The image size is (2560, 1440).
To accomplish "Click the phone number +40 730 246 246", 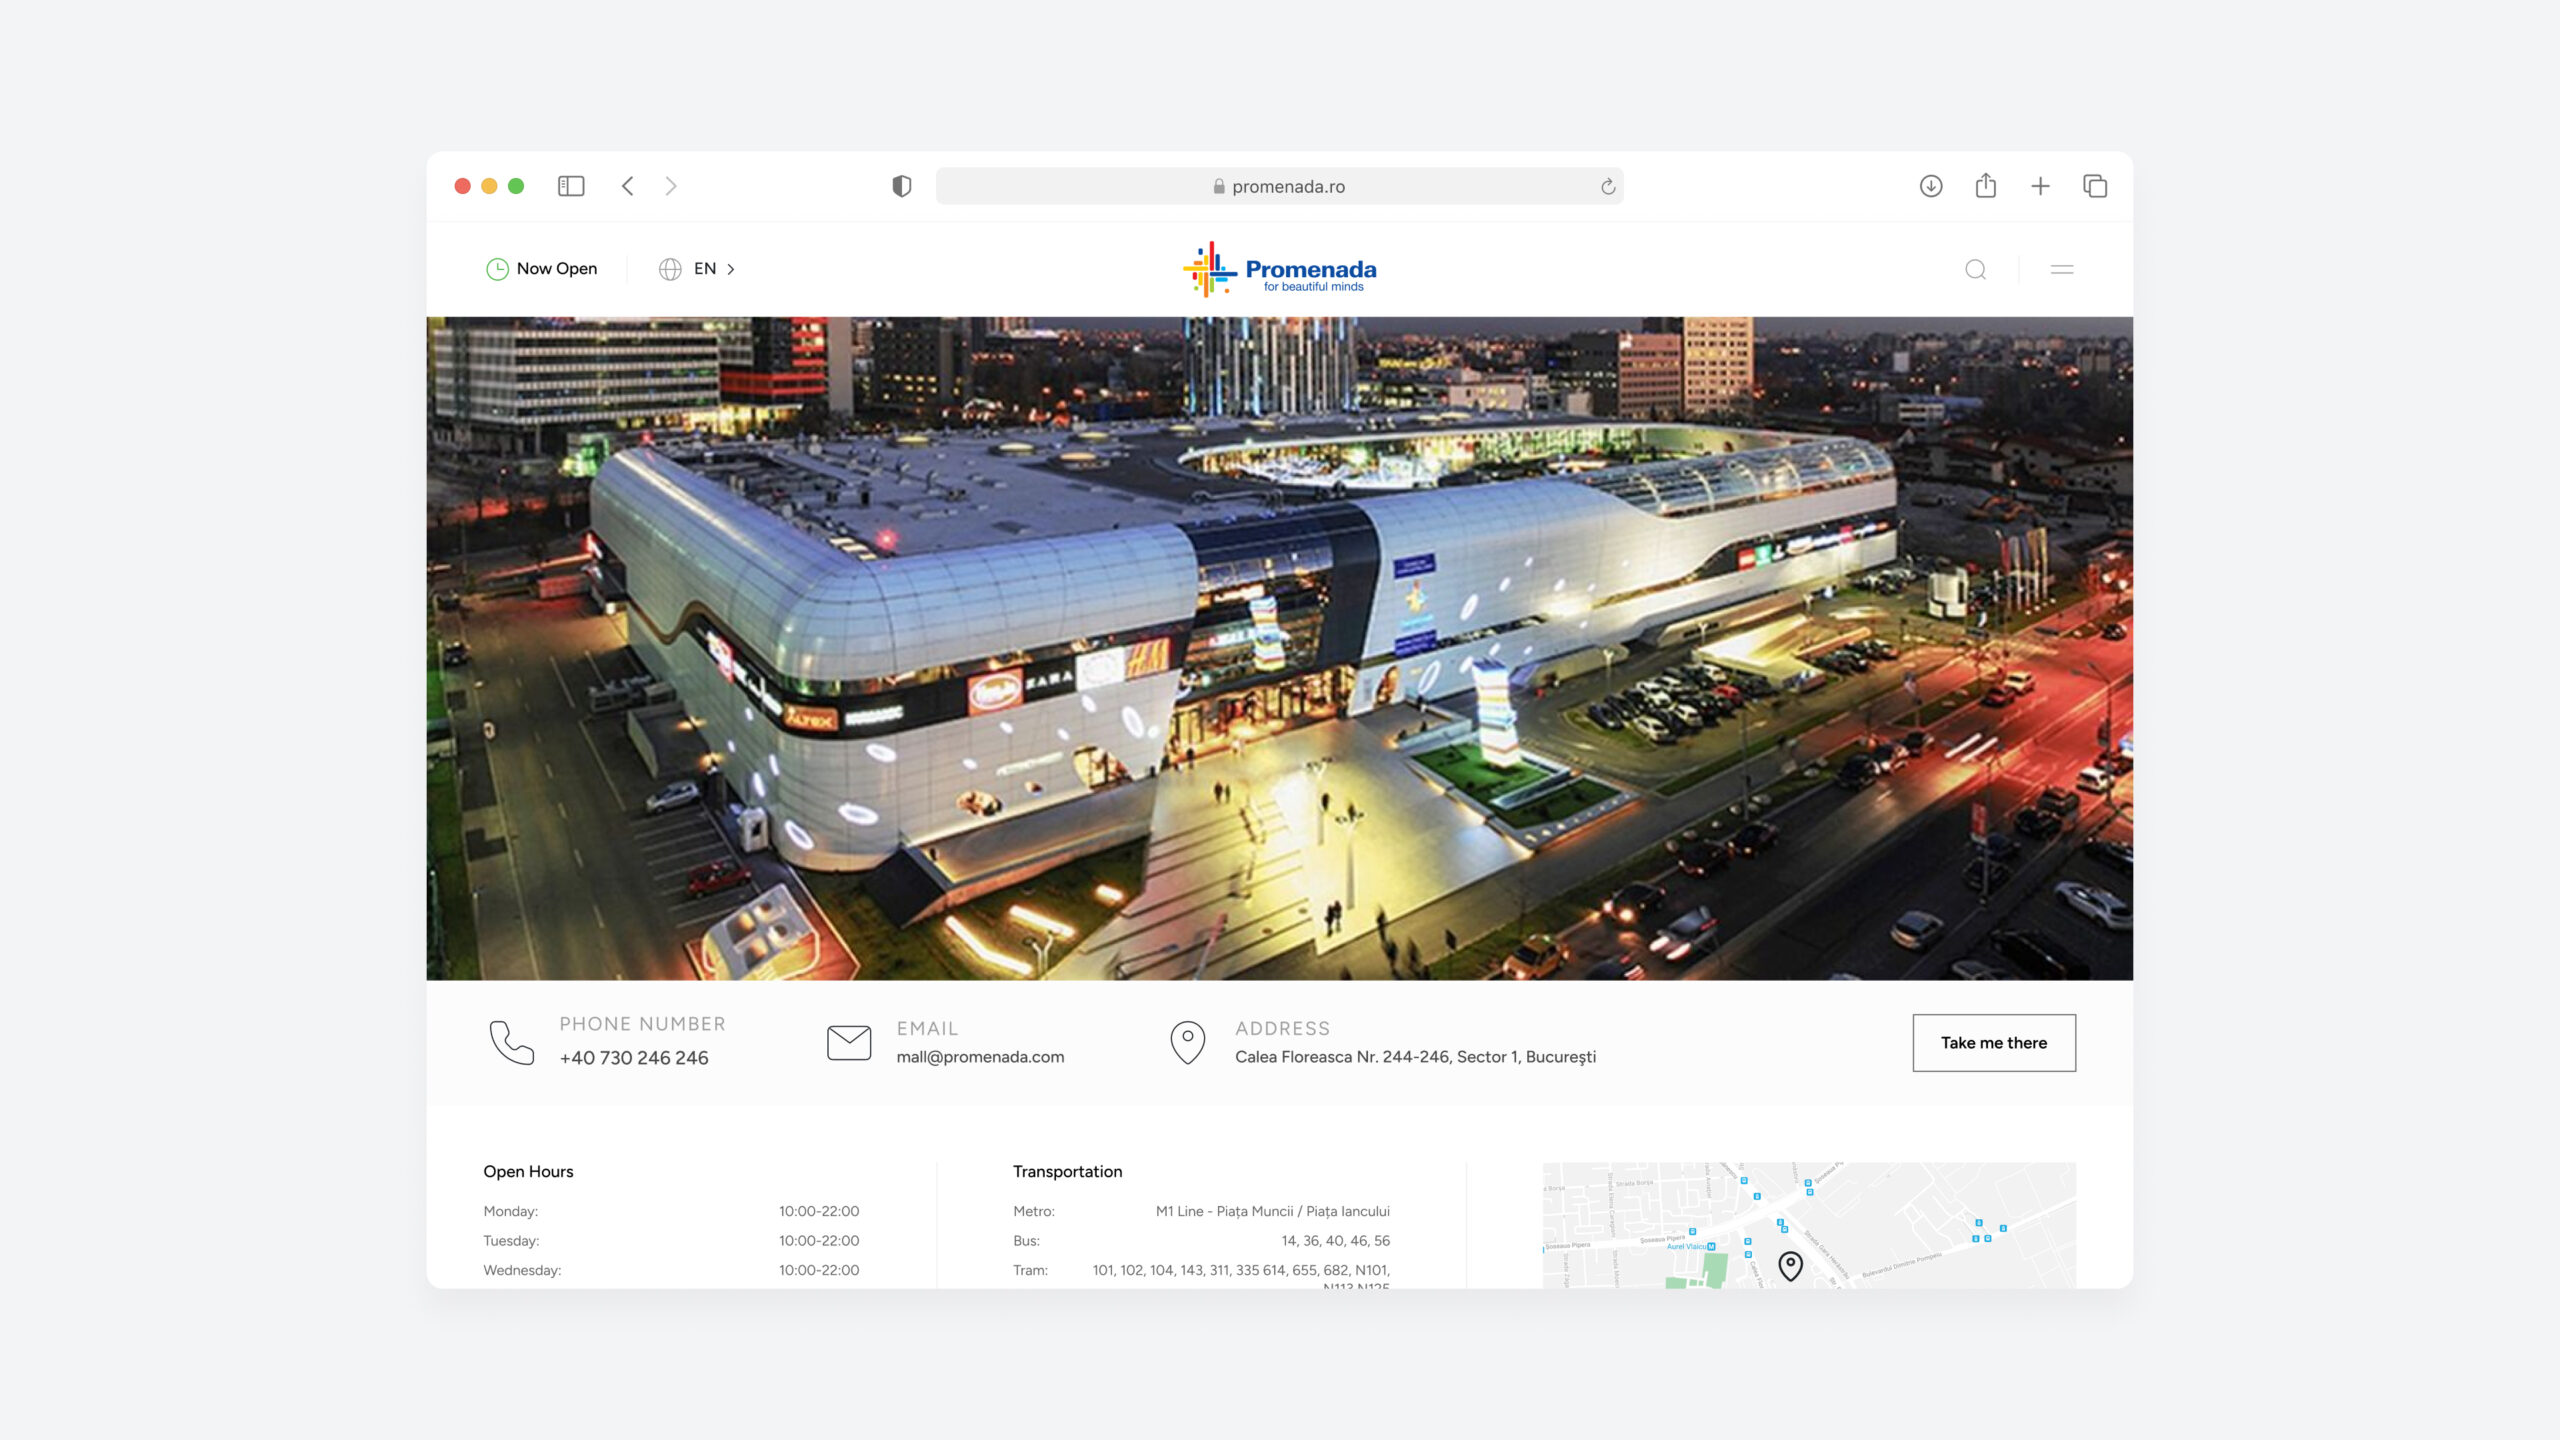I will click(634, 1057).
